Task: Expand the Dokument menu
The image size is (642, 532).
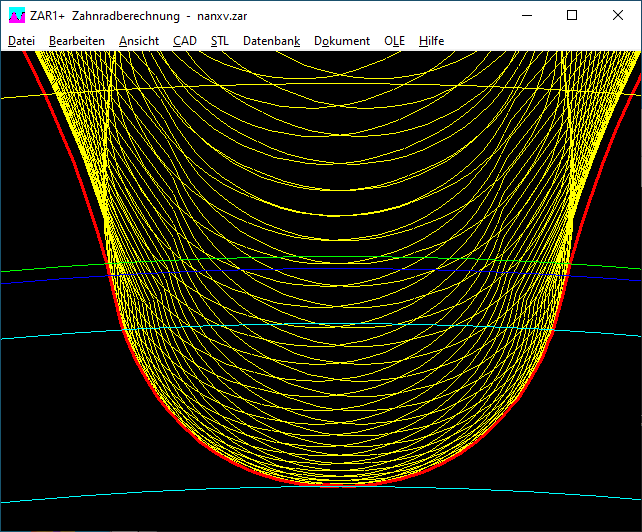Action: point(341,41)
